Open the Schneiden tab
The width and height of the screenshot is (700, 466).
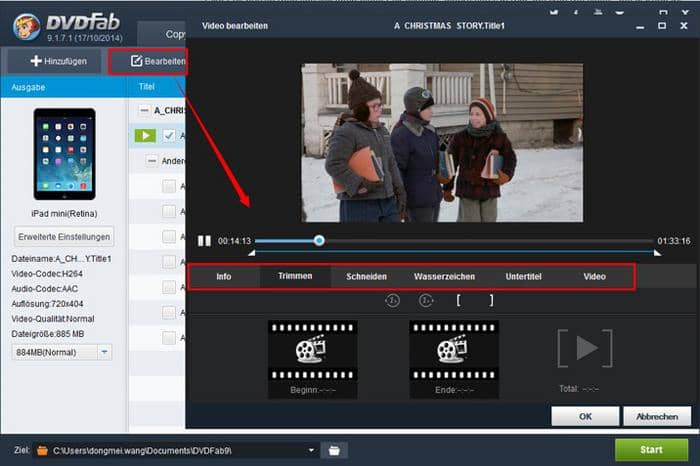click(367, 277)
